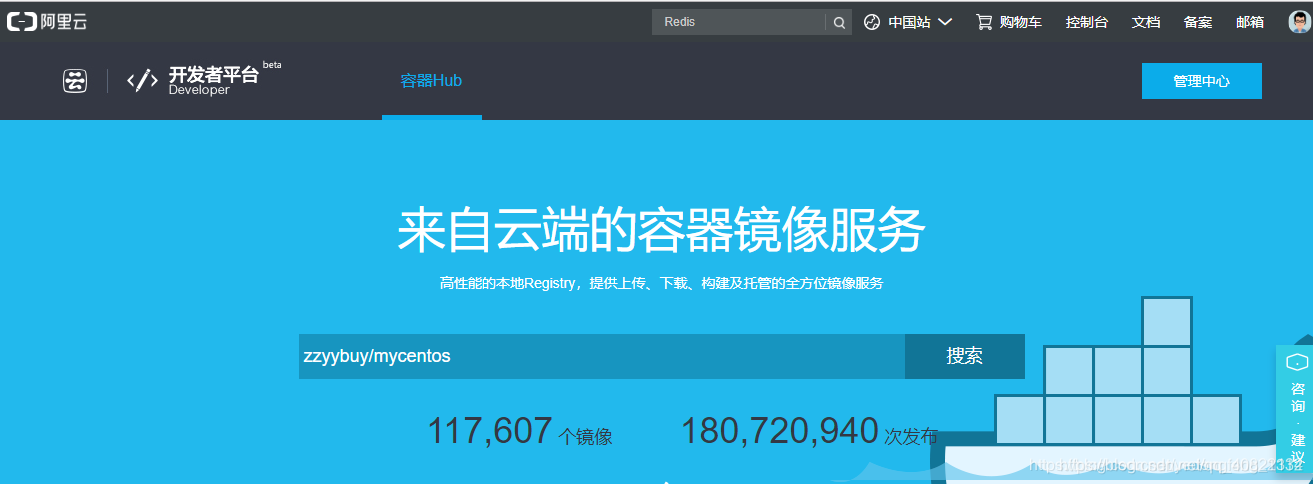Click the Aliyun logo in top bar

pyautogui.click(x=47, y=21)
